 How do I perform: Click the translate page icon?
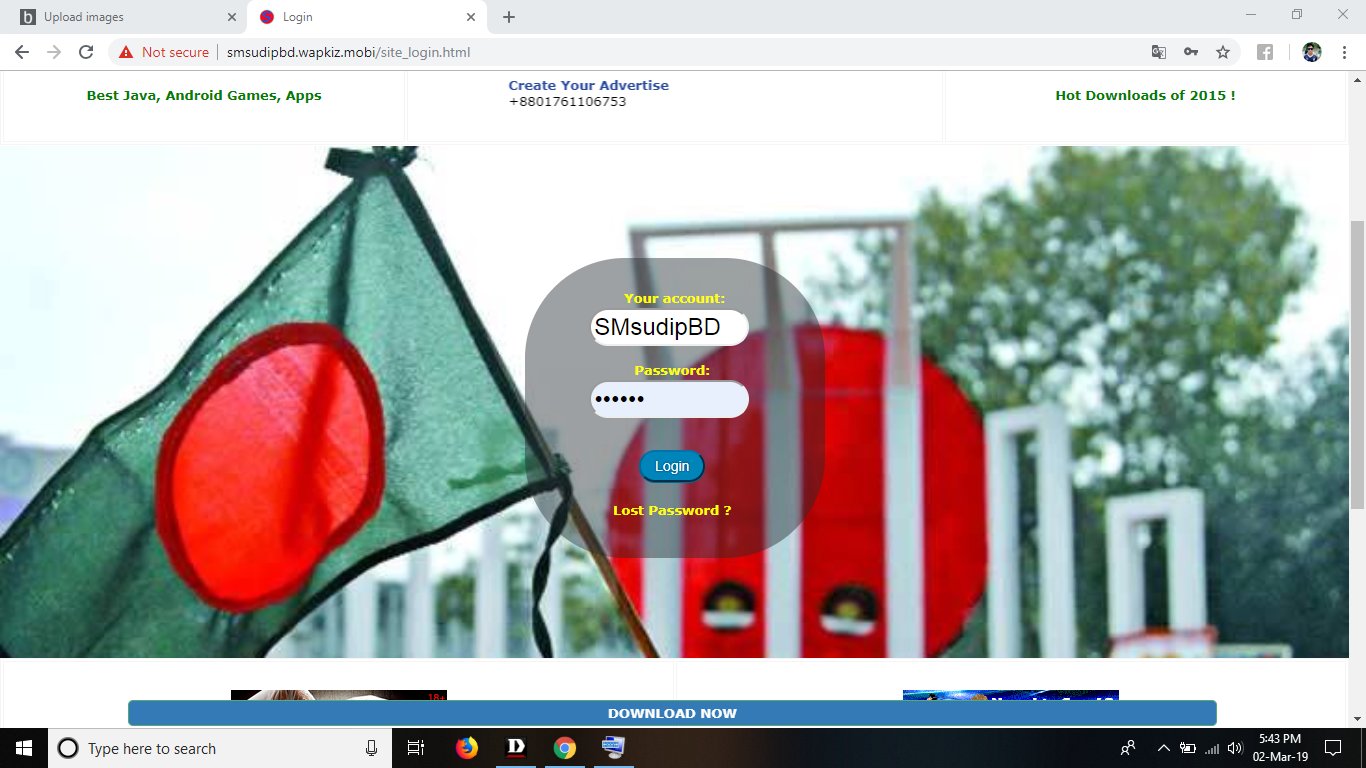point(1158,52)
